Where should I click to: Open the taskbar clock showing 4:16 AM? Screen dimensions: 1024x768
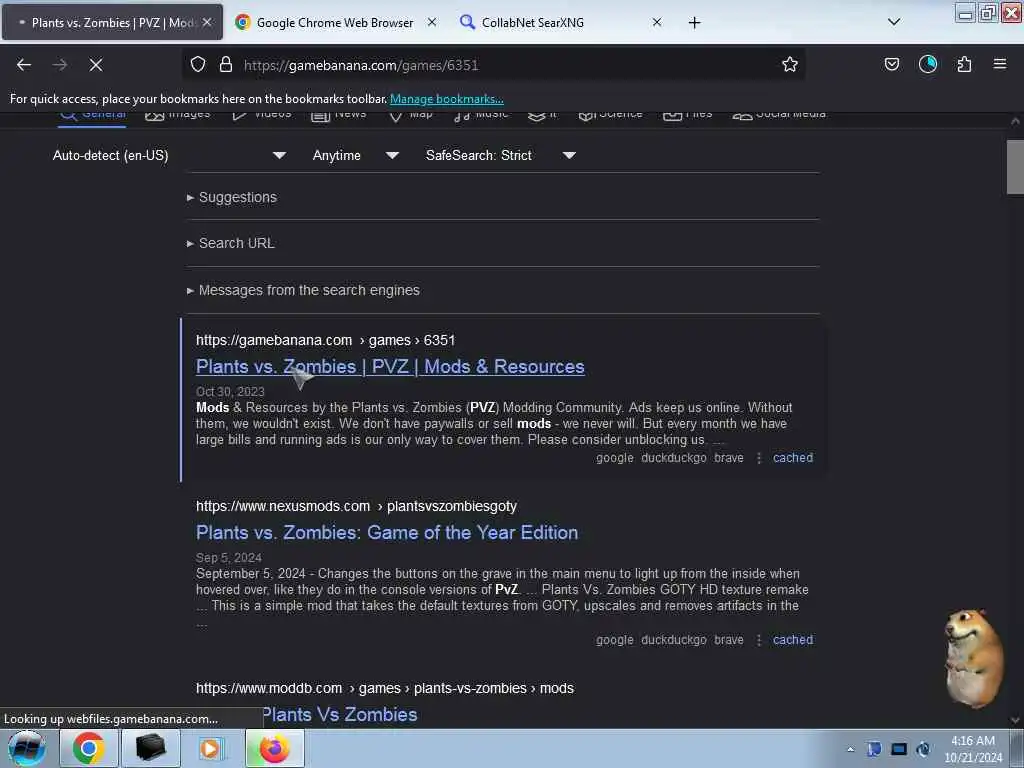click(x=973, y=749)
